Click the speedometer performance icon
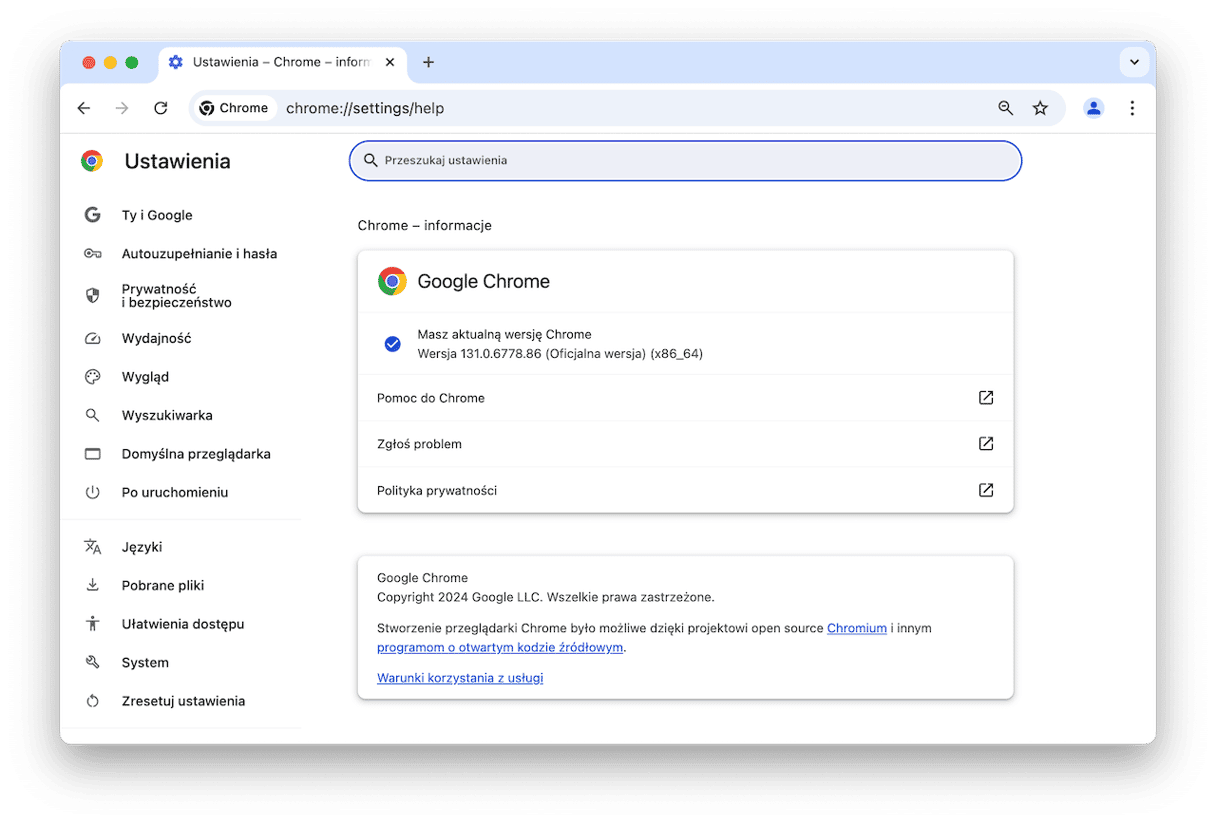The image size is (1216, 823). click(93, 338)
